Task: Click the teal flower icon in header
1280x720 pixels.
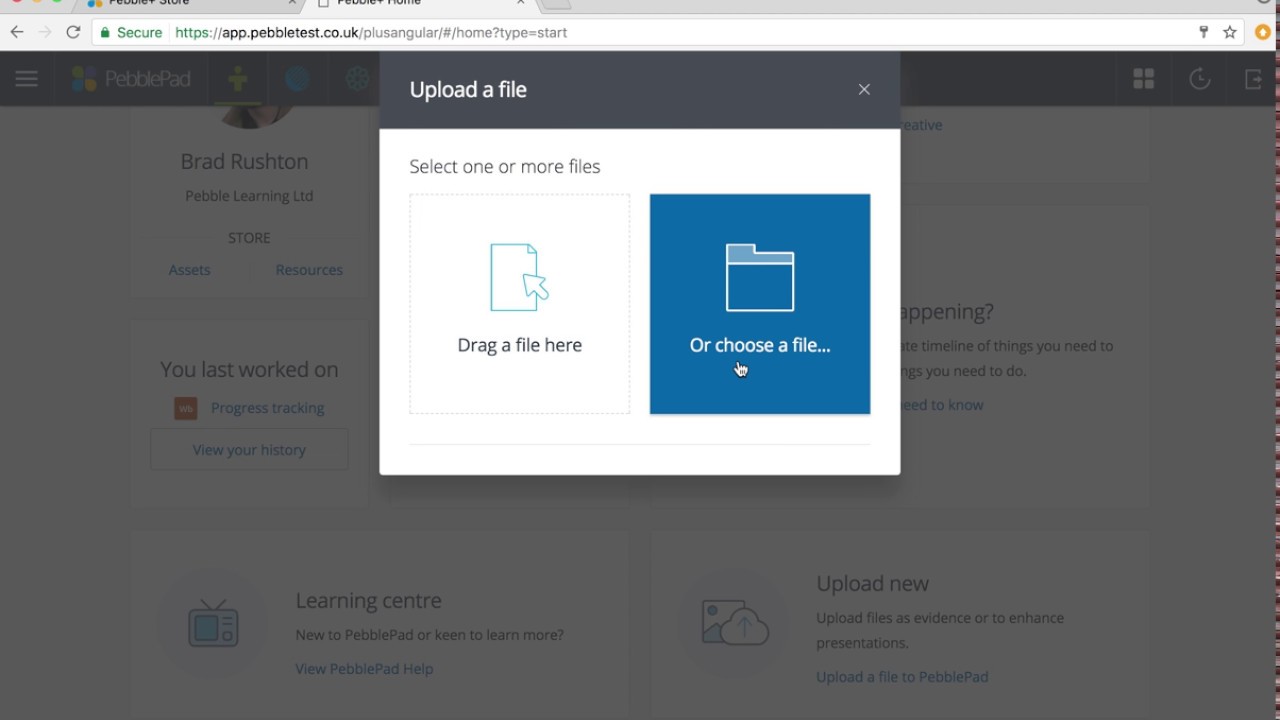Action: pos(358,79)
